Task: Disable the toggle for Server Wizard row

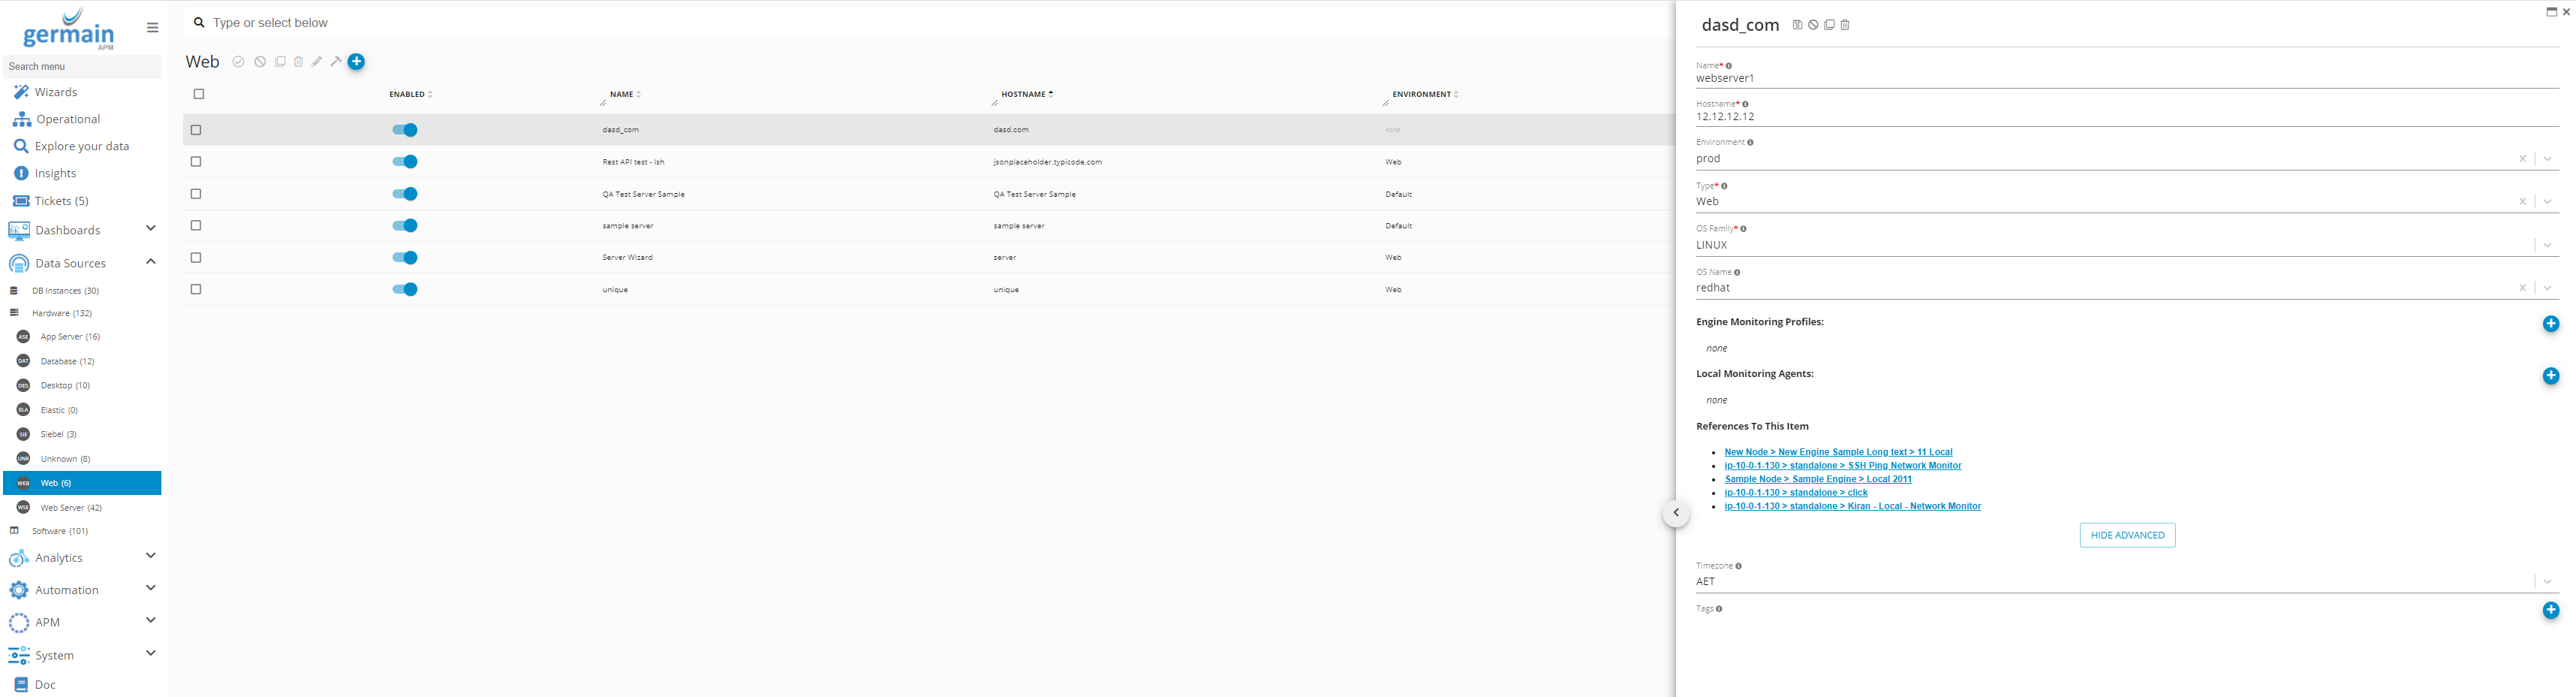Action: tap(405, 258)
